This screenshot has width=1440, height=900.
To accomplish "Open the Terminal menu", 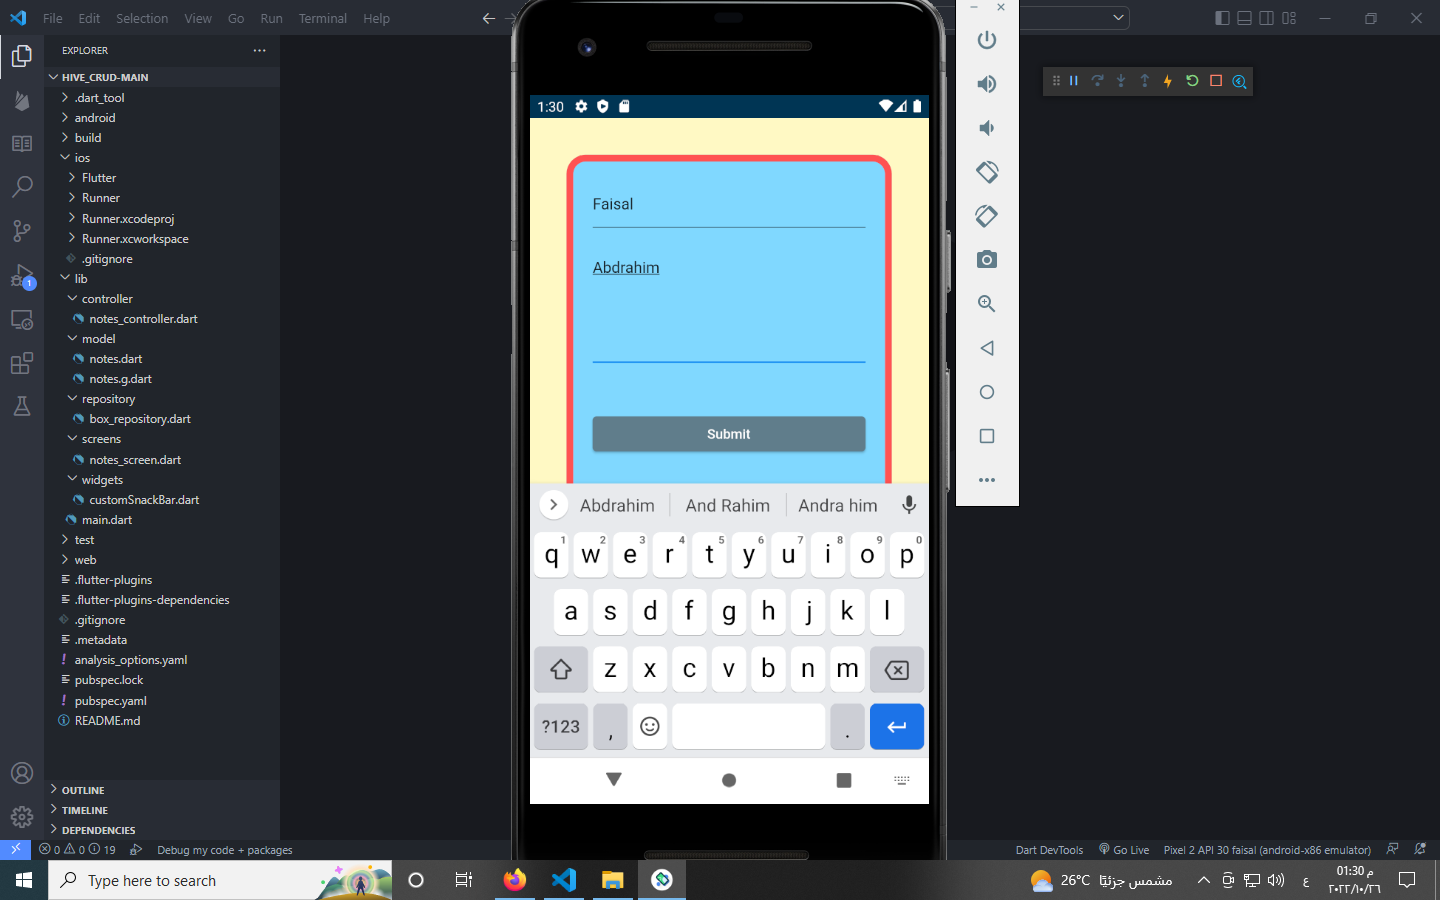I will [x=322, y=18].
